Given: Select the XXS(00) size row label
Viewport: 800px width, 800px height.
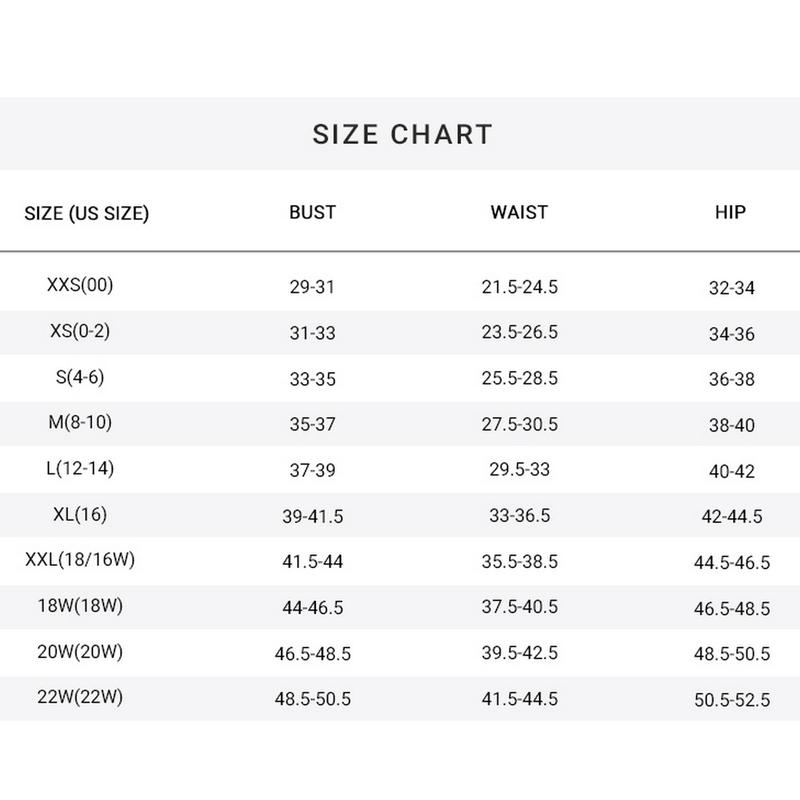Looking at the screenshot, I should [x=80, y=285].
